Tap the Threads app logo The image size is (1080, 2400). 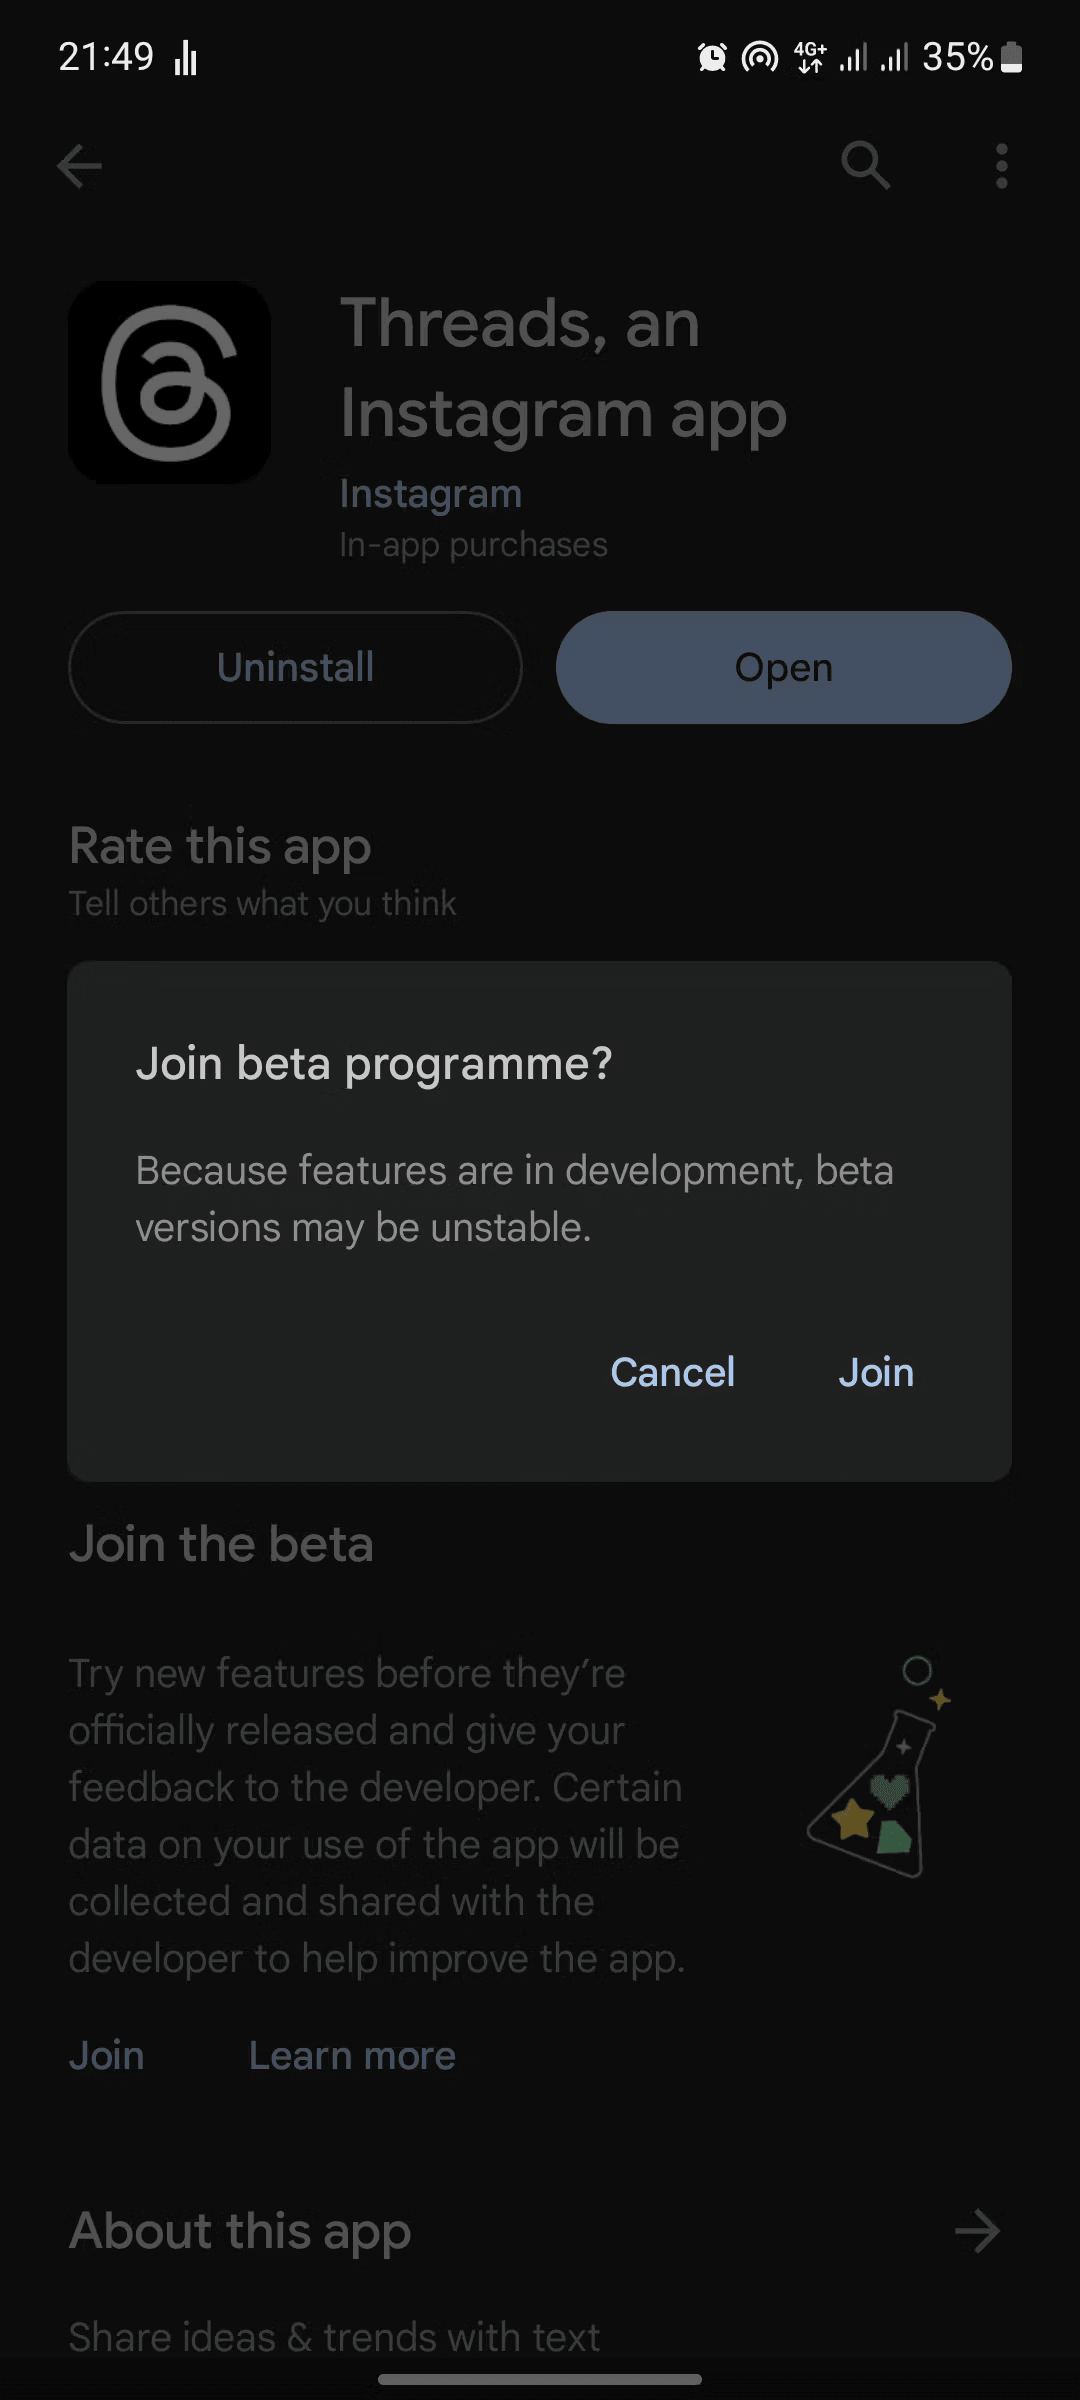(x=170, y=382)
